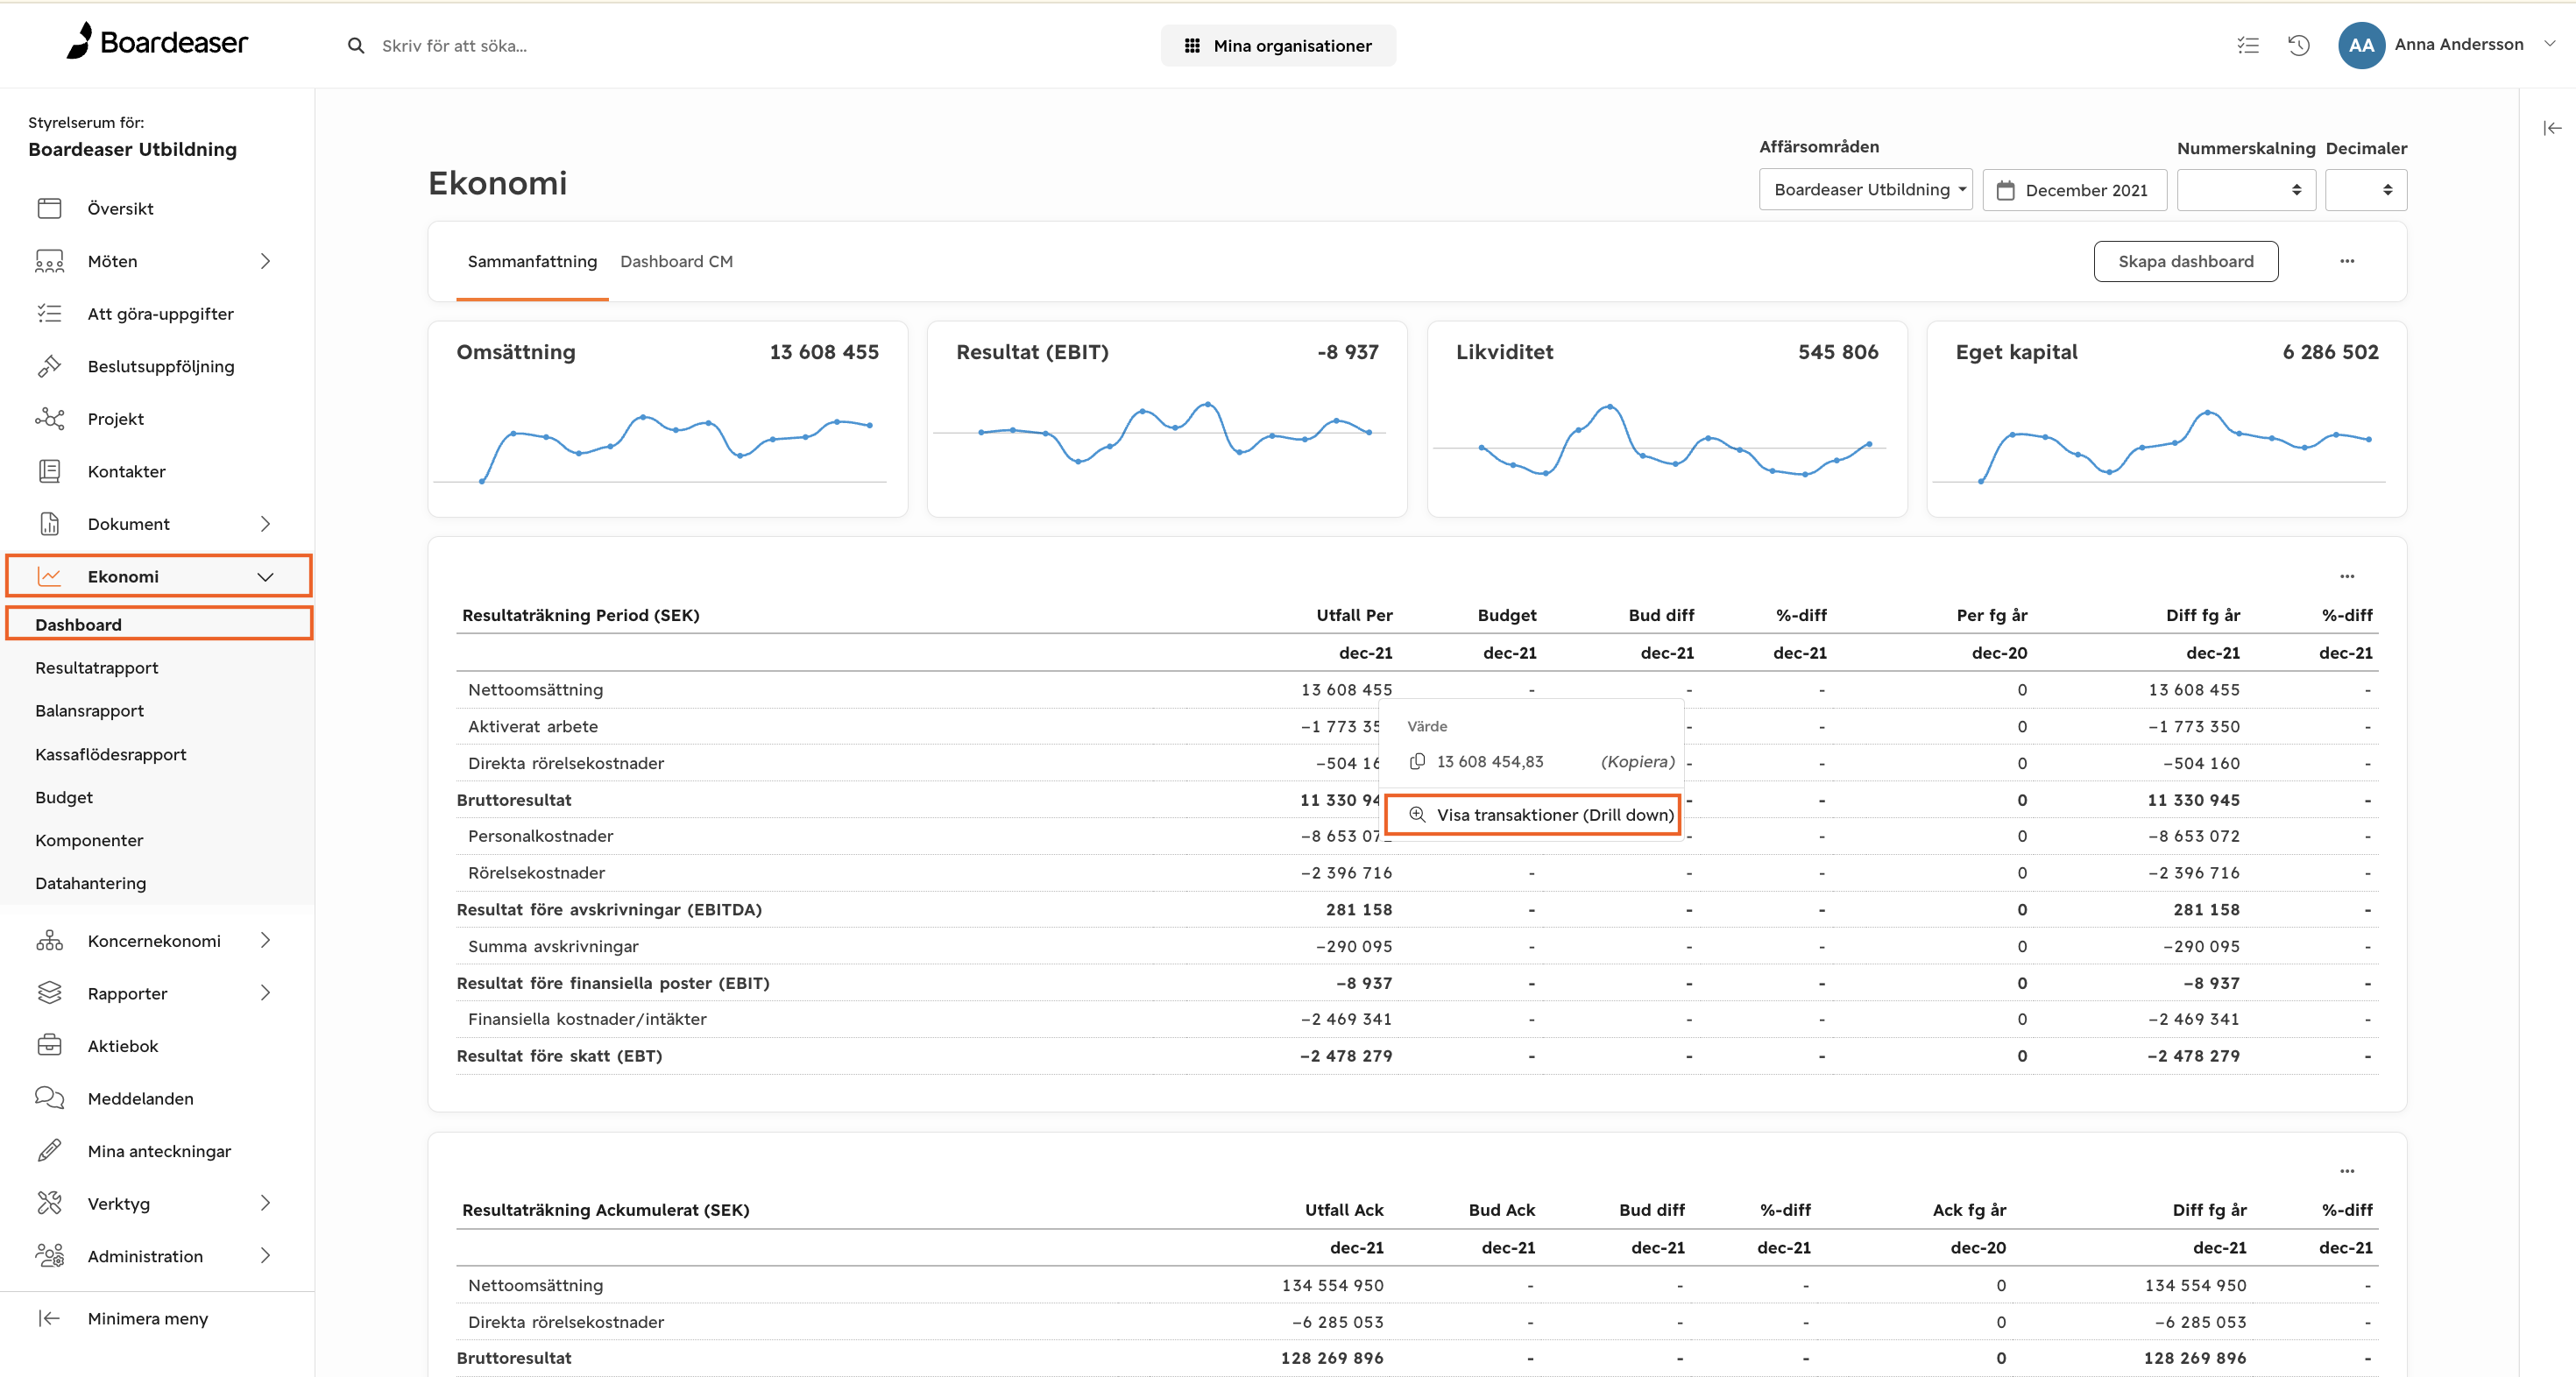This screenshot has height=1377, width=2576.
Task: Click the Projekt network icon
Action: [49, 419]
